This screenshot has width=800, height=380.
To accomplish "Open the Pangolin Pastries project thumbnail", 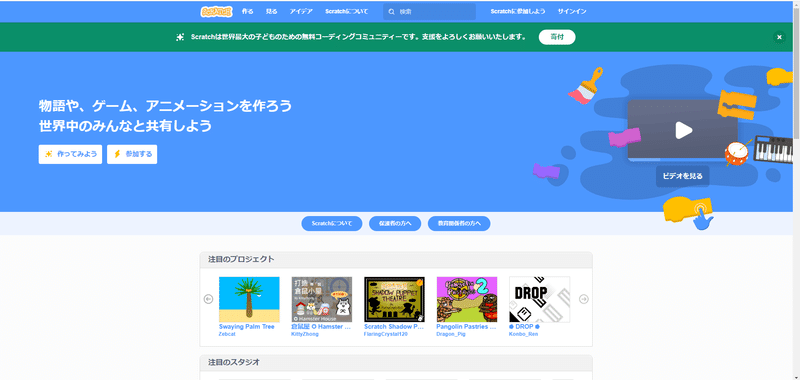I will point(467,299).
